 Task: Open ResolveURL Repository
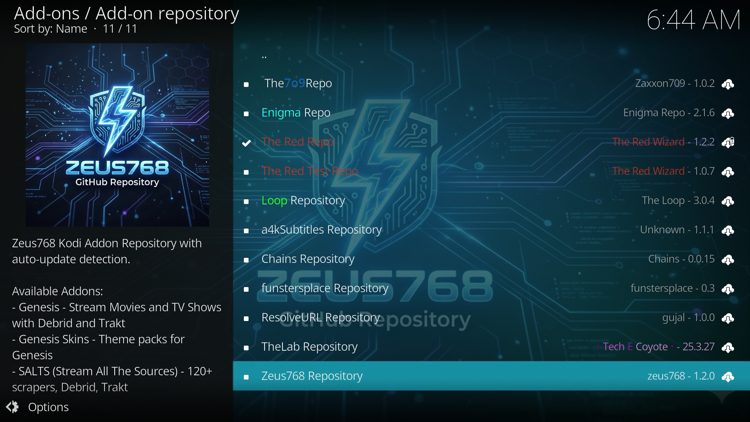(x=491, y=317)
